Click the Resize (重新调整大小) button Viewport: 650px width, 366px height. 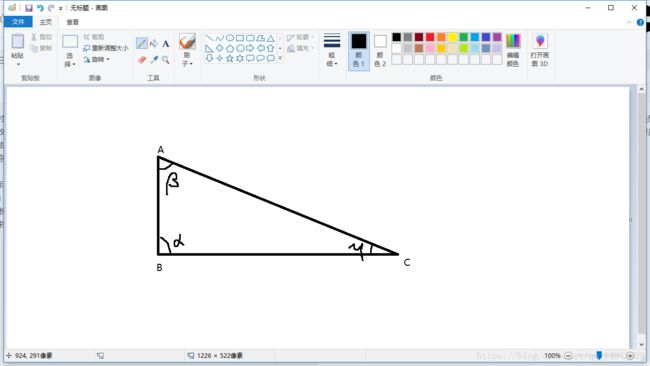tap(105, 48)
